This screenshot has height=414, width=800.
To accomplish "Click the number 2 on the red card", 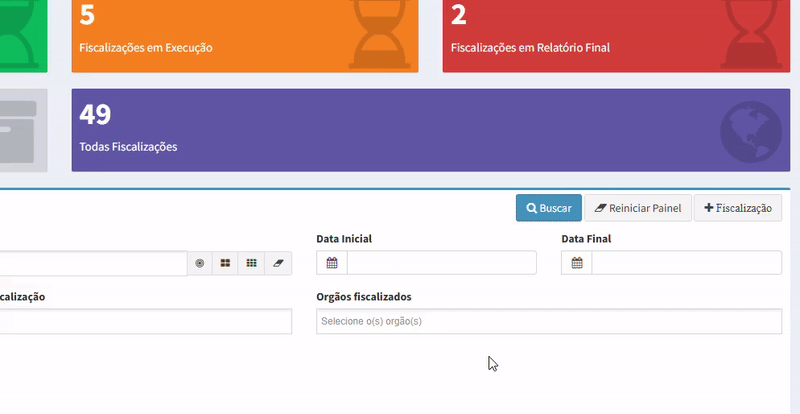I will point(459,15).
